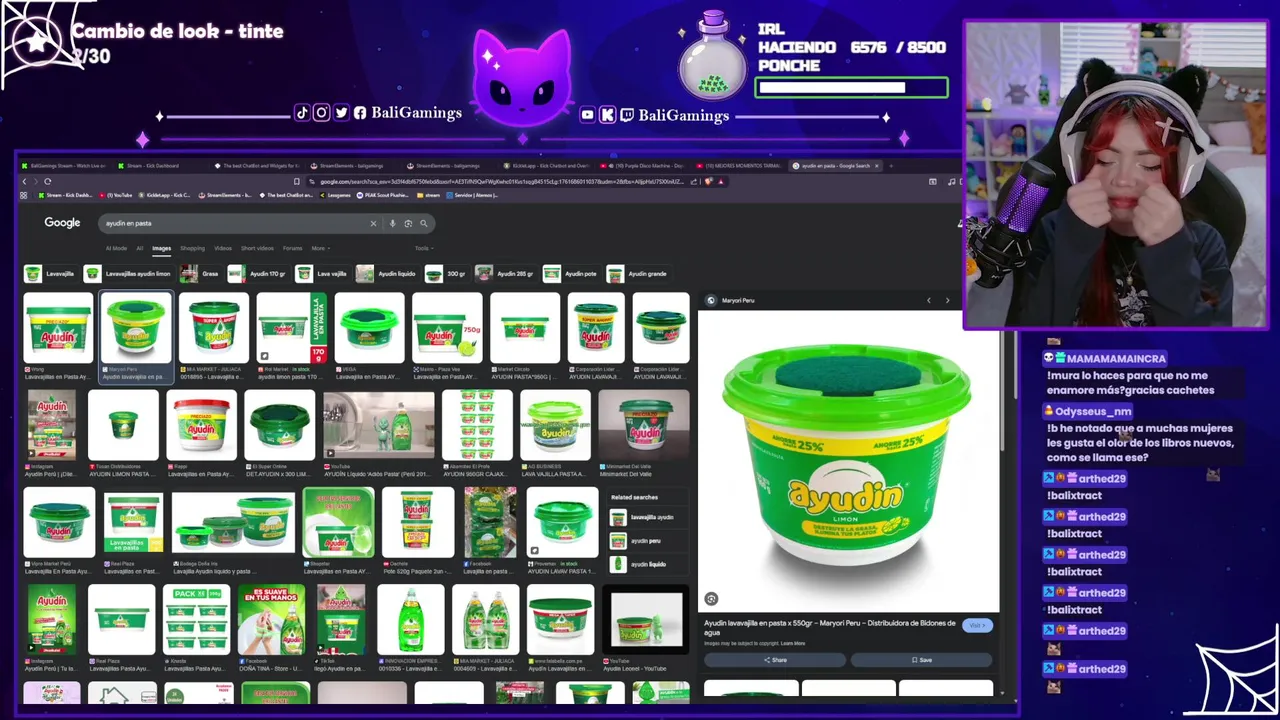Click the Facebook icon beside BaliGamings
Screen dimensions: 1280x720
tap(360, 113)
